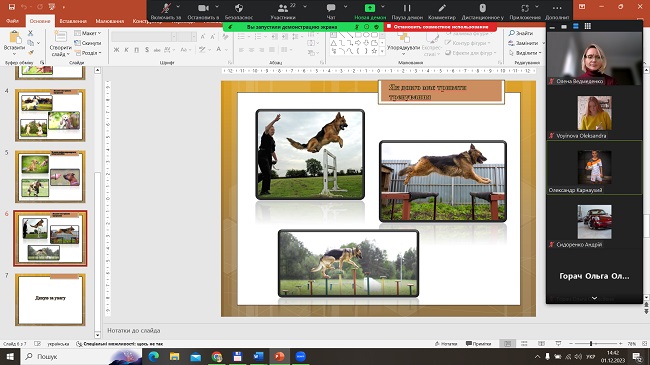Select slide 5 thumbnail
Viewport: 650px width, 365px height.
tap(50, 176)
